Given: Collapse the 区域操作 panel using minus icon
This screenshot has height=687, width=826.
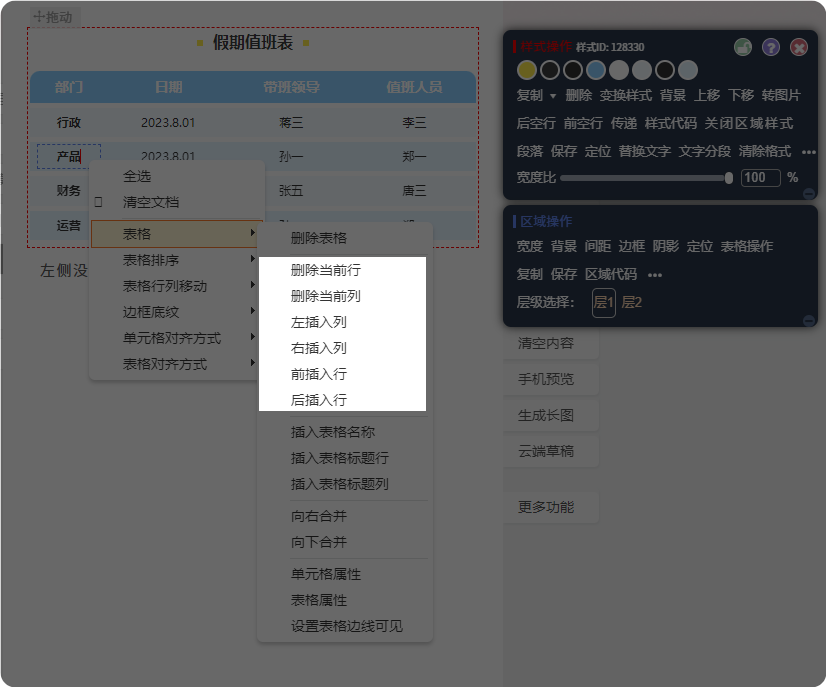Looking at the screenshot, I should coord(809,320).
